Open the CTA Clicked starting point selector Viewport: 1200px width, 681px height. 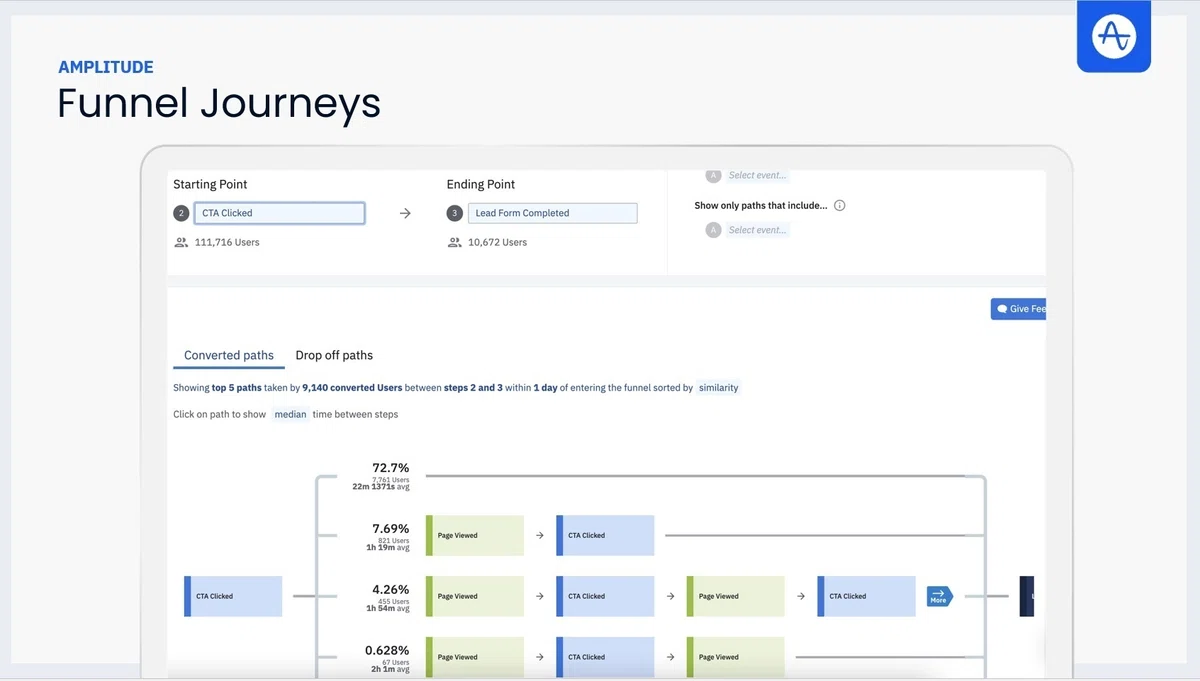[279, 213]
